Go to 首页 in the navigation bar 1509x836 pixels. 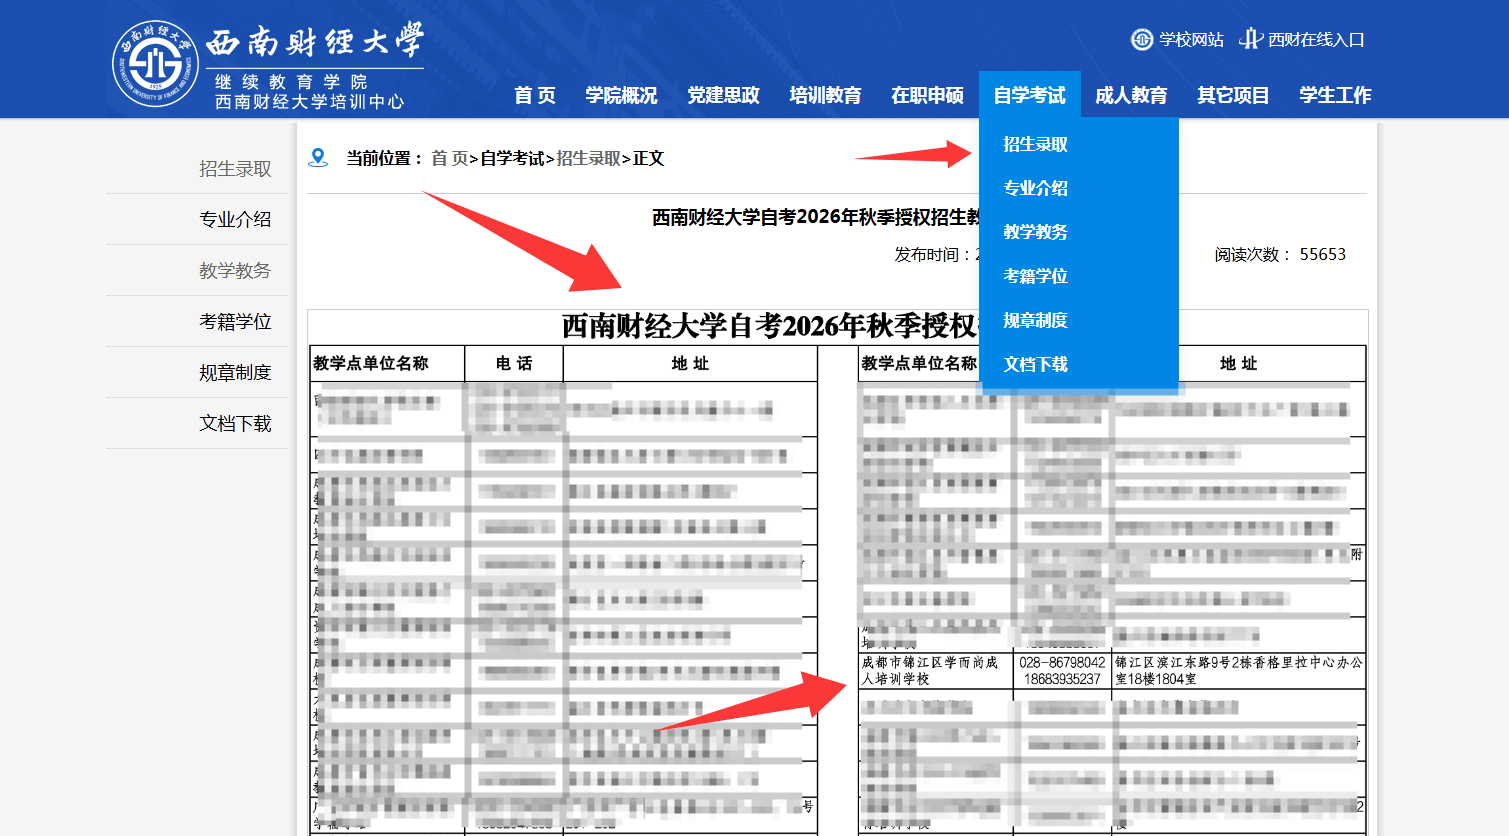[x=535, y=95]
